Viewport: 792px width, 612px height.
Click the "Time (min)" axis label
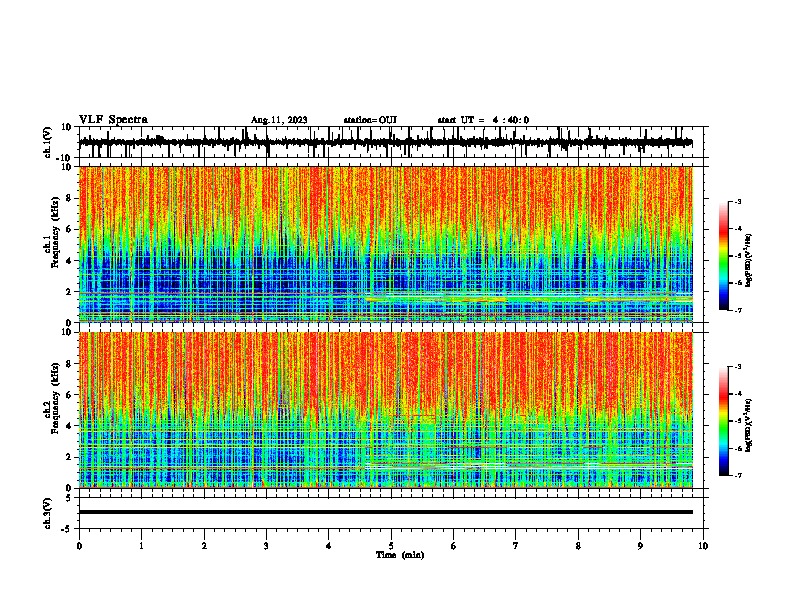point(400,555)
